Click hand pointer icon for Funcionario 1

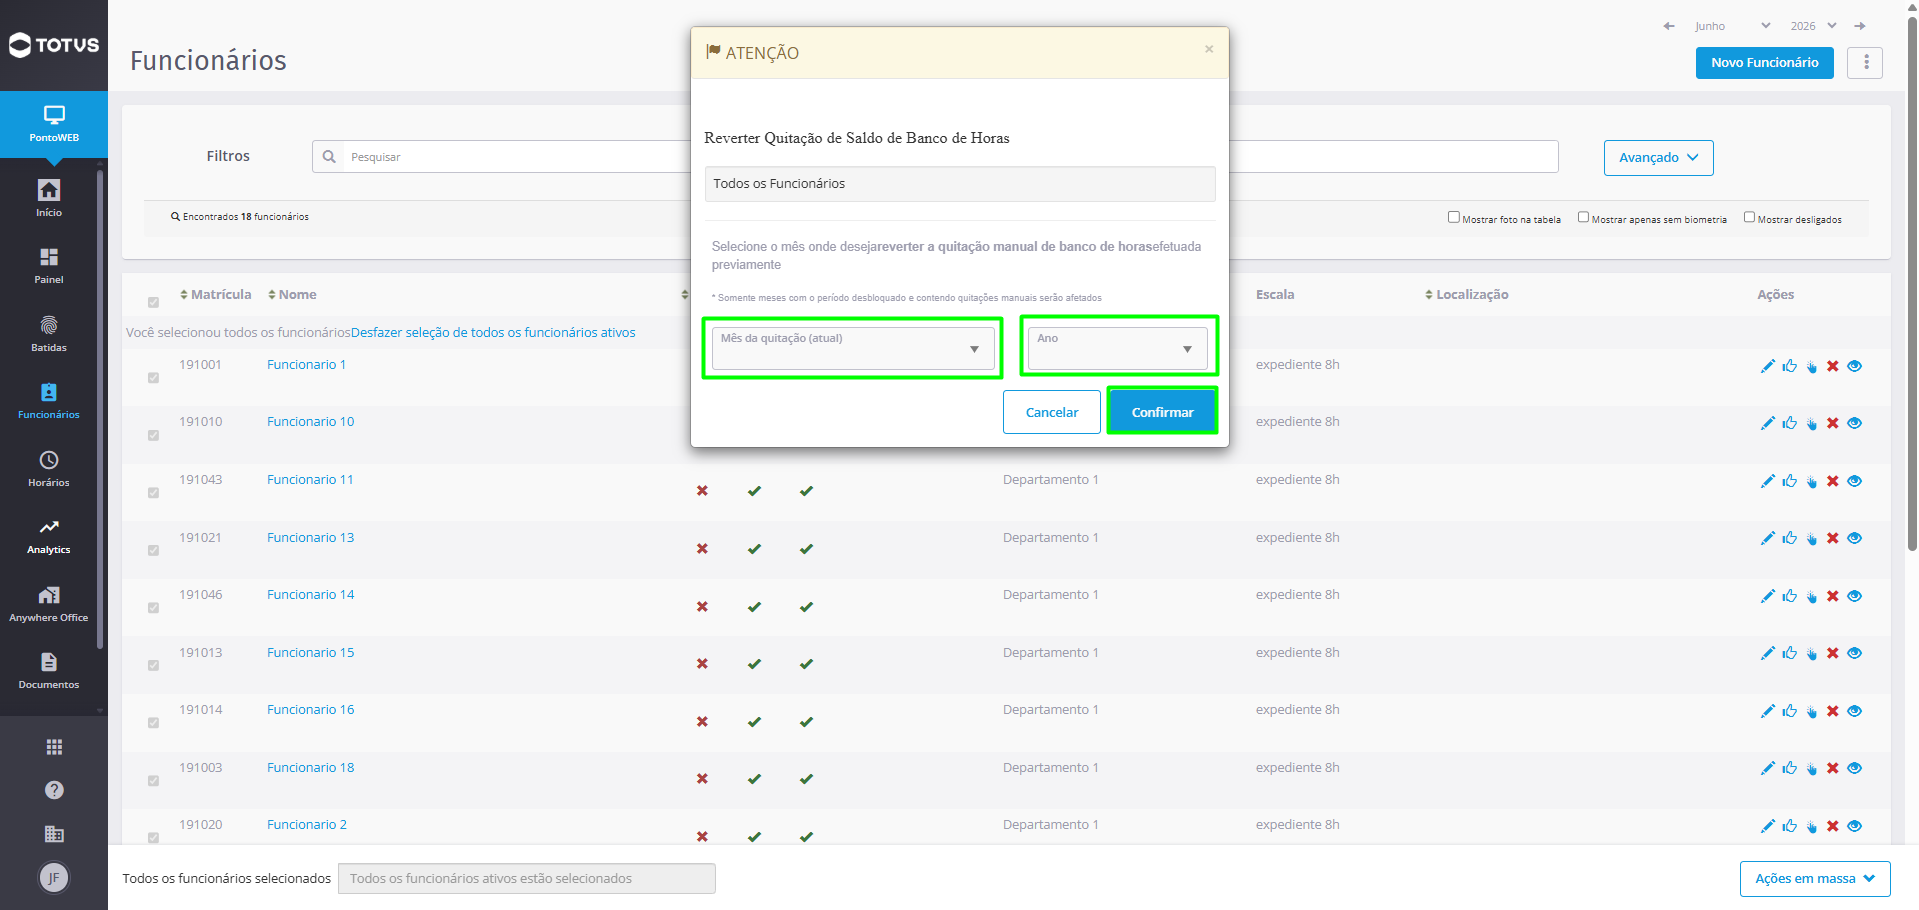coord(1811,366)
